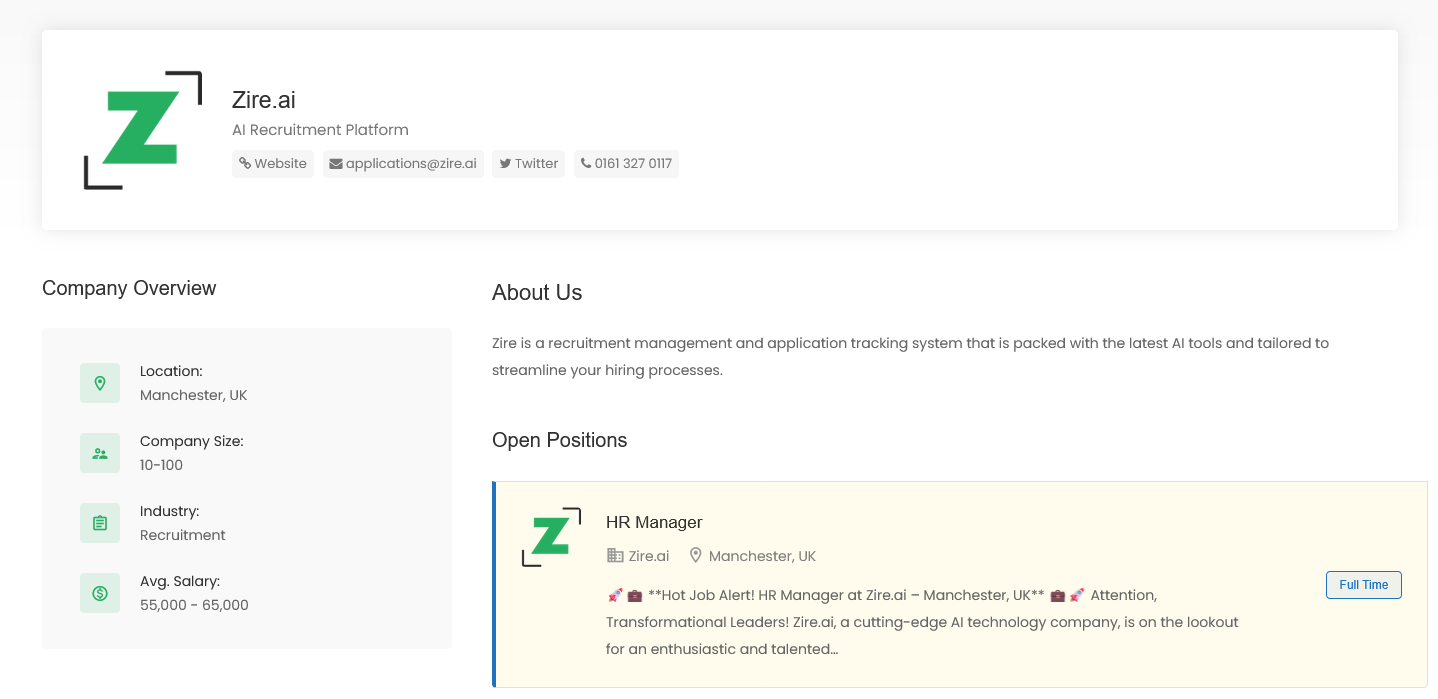1438x699 pixels.
Task: Open the Twitter profile link
Action: pos(528,164)
